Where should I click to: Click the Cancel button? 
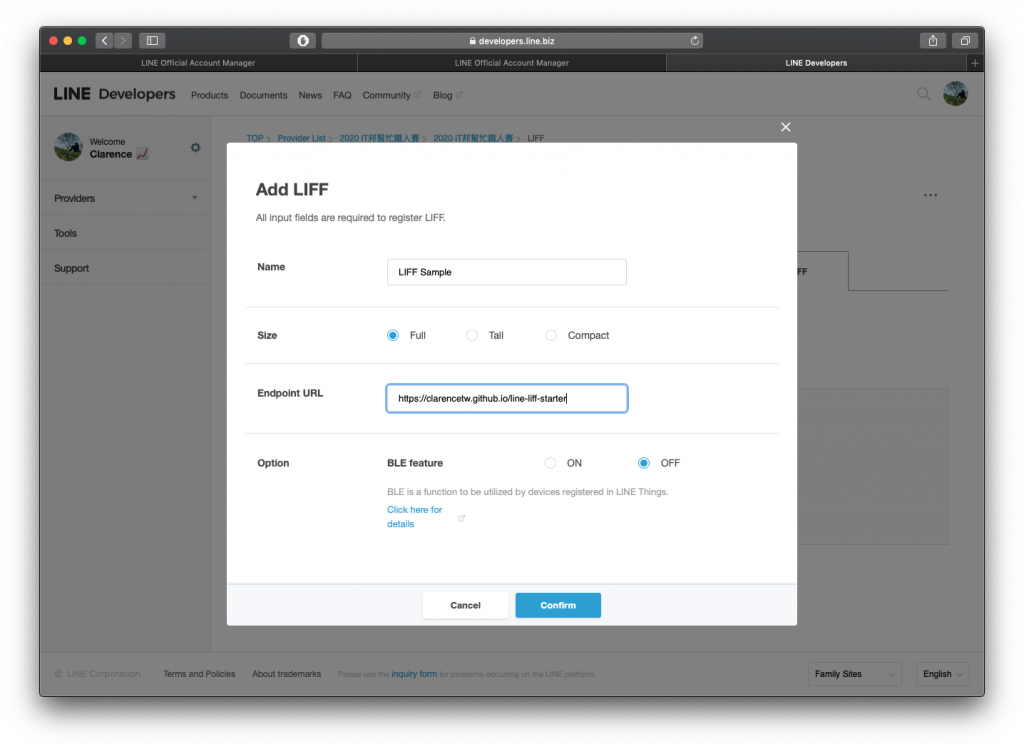point(465,605)
